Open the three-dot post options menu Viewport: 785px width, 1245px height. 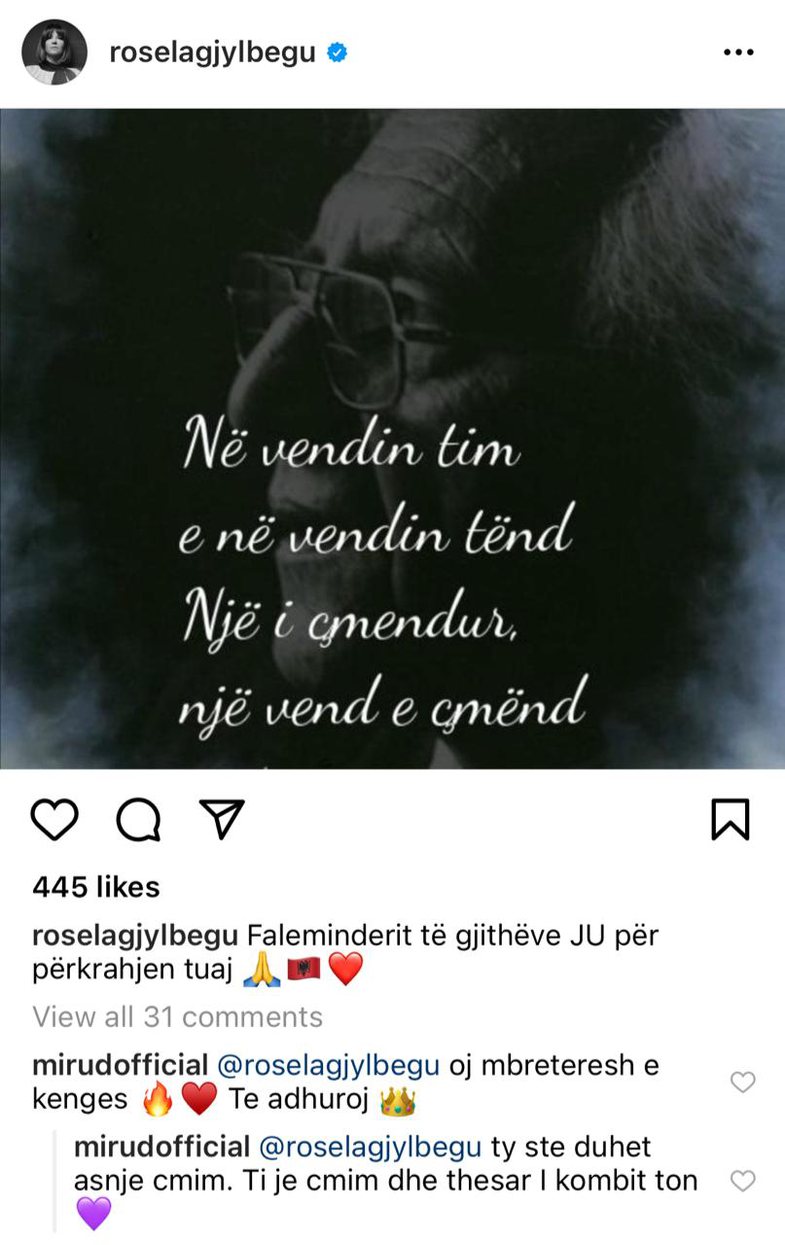coord(738,53)
